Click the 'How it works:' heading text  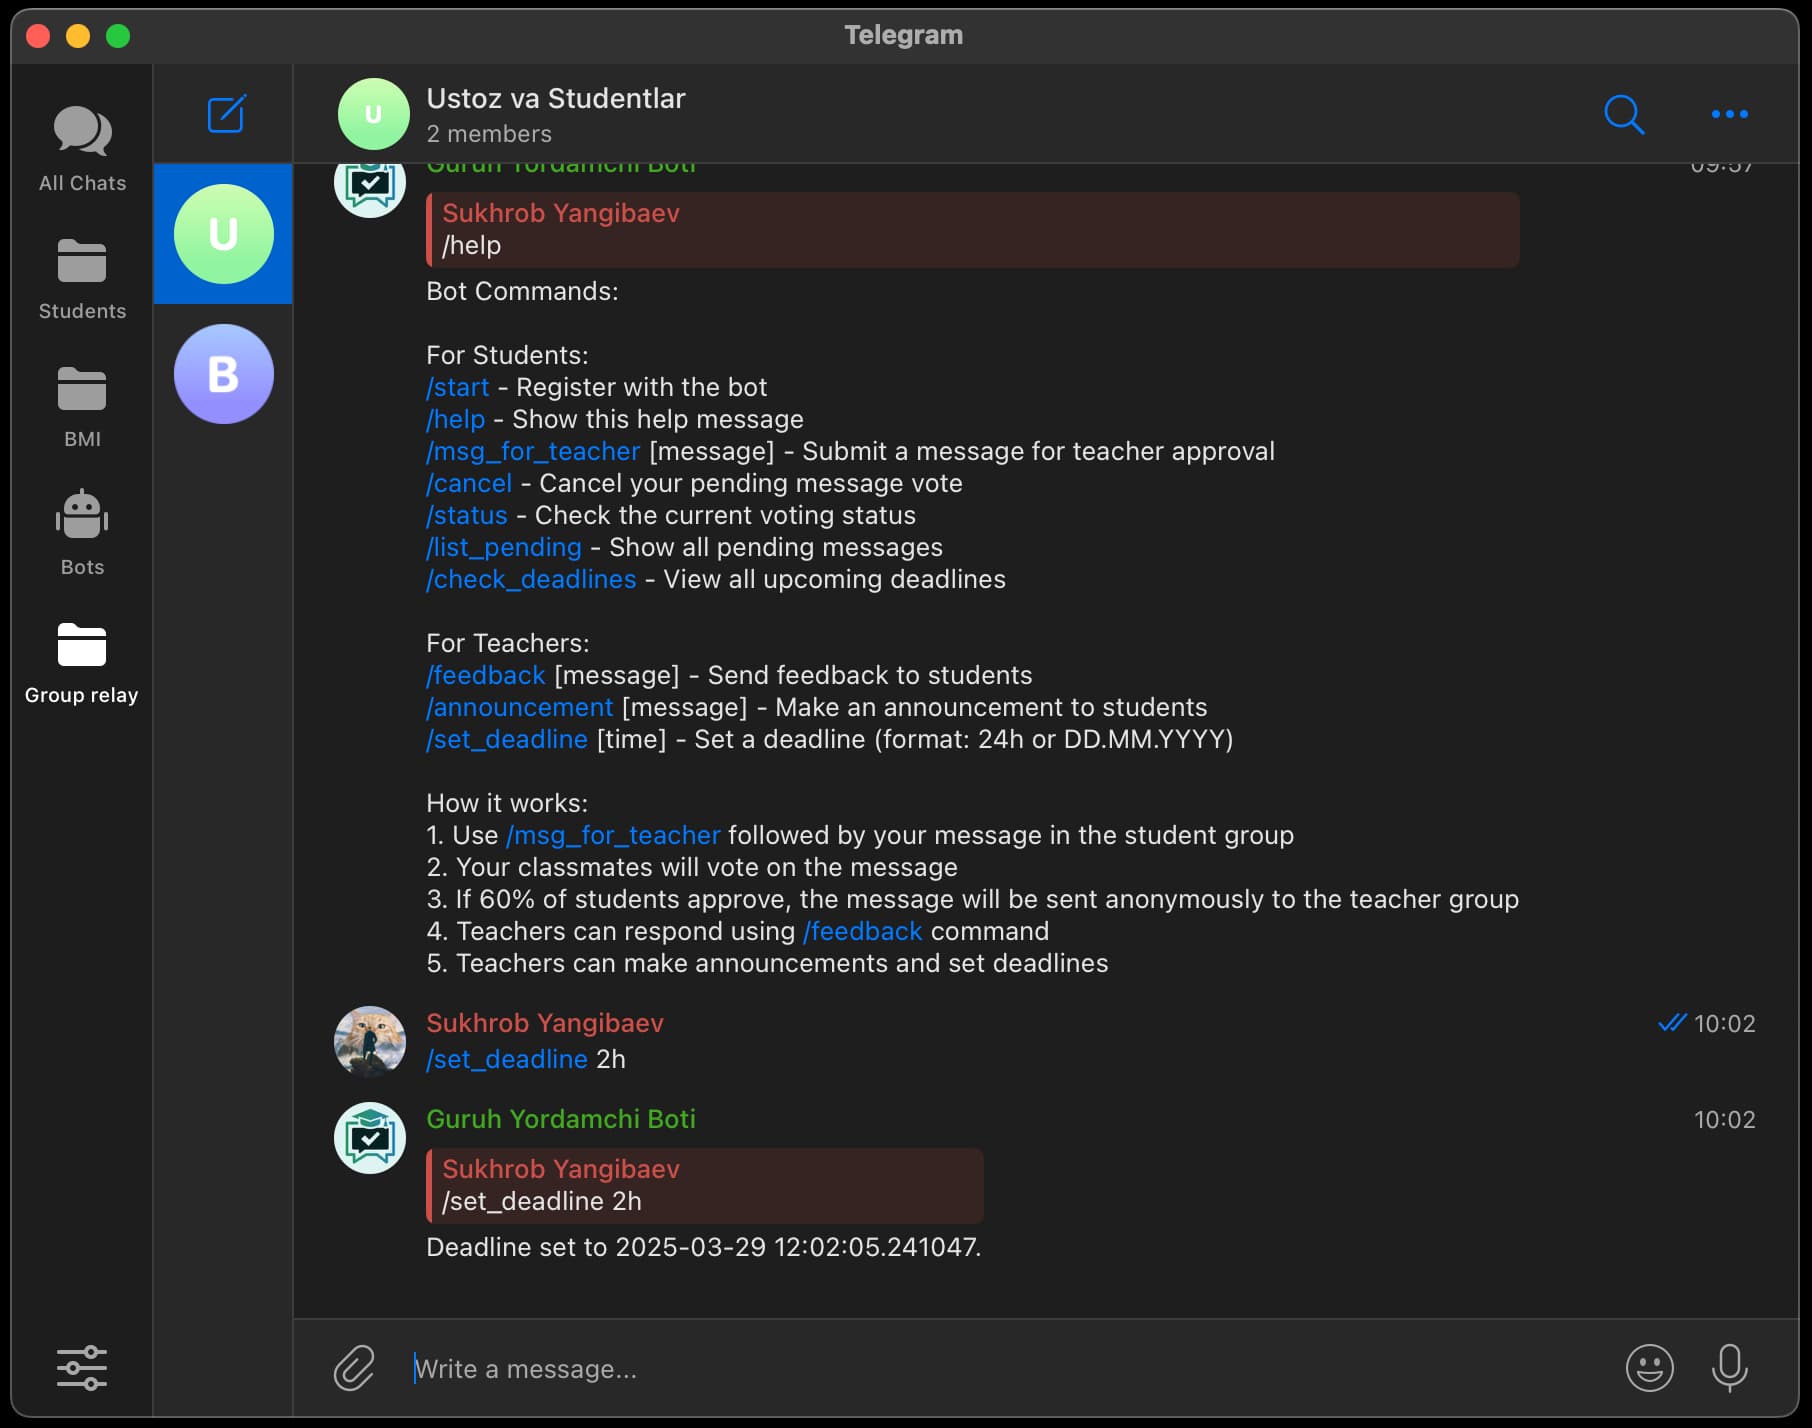pos(507,803)
